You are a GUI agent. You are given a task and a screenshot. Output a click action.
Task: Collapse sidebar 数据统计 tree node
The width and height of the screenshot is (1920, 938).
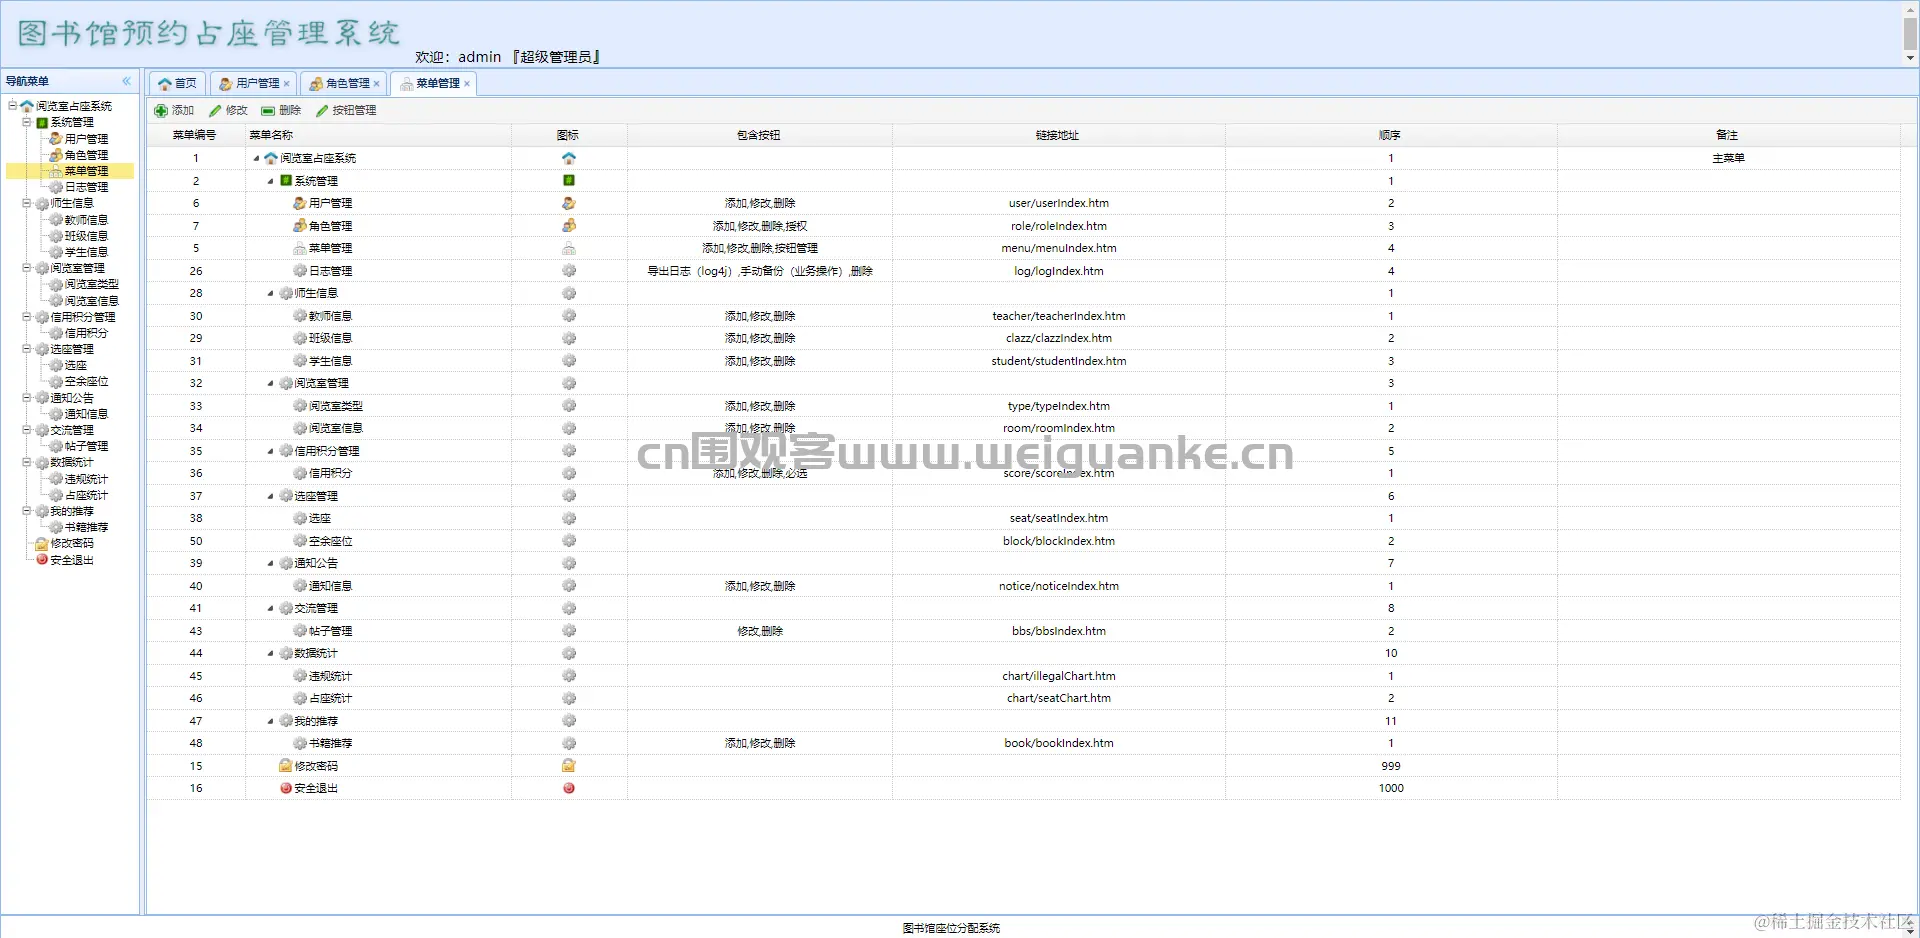point(27,462)
